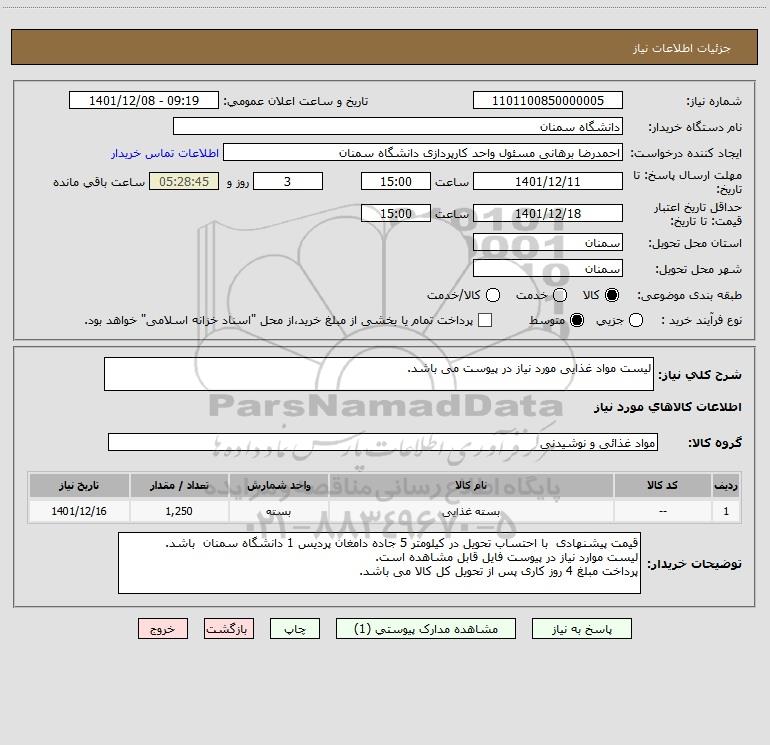Open مشاهده مدارک پیوستی (1) button
770x745 pixels.
(x=426, y=629)
